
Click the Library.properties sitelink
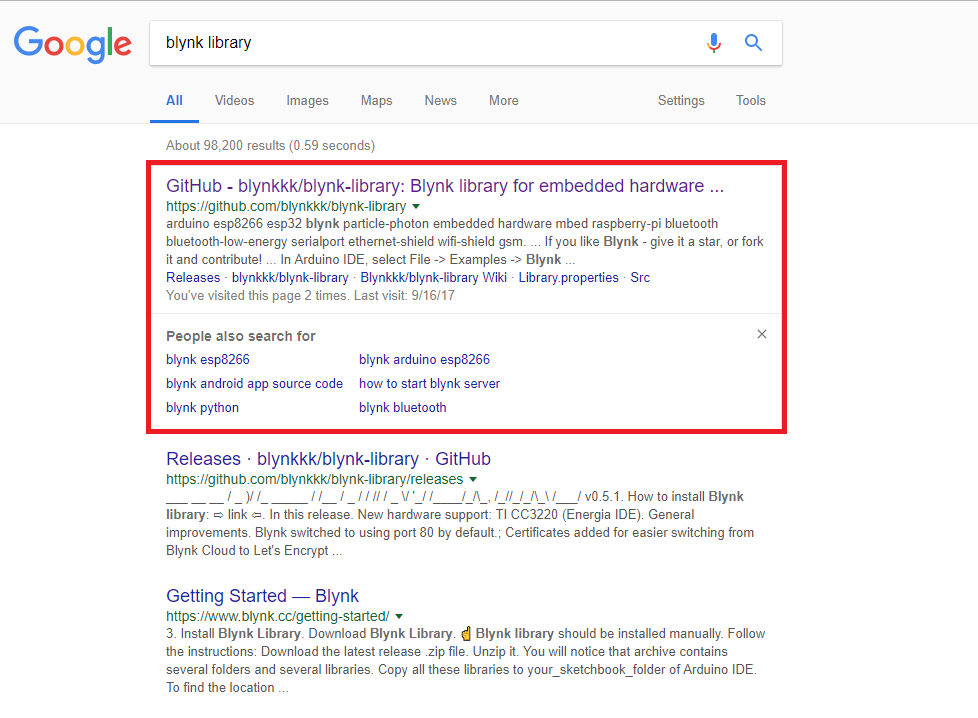(x=568, y=278)
